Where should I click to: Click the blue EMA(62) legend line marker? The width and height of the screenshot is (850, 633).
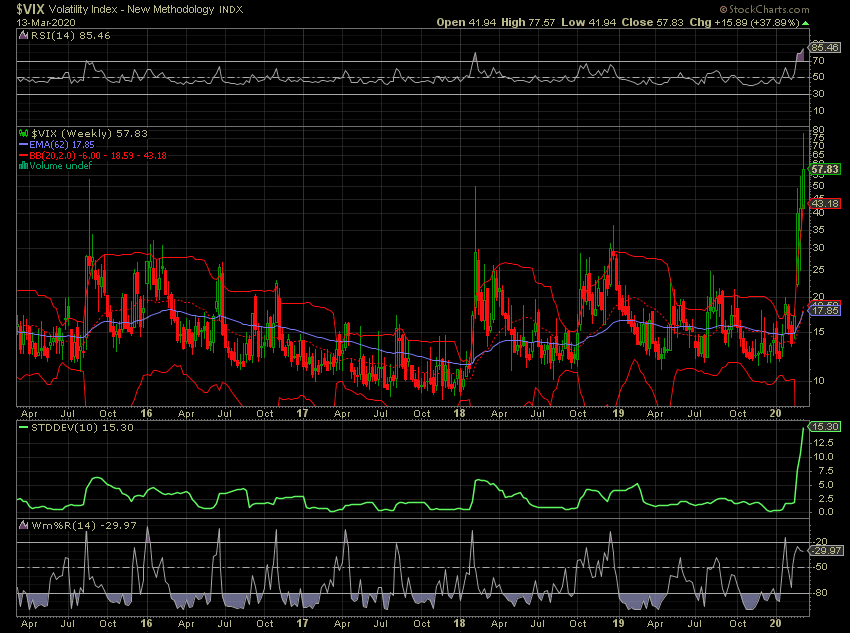[x=23, y=145]
